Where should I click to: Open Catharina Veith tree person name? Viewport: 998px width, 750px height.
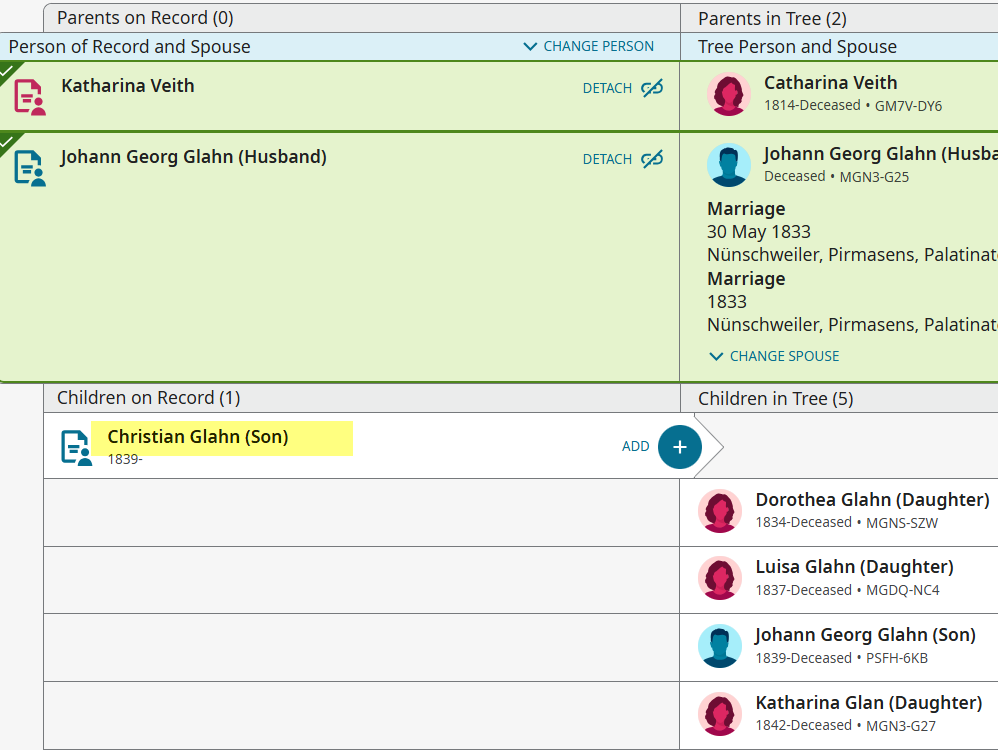point(831,83)
